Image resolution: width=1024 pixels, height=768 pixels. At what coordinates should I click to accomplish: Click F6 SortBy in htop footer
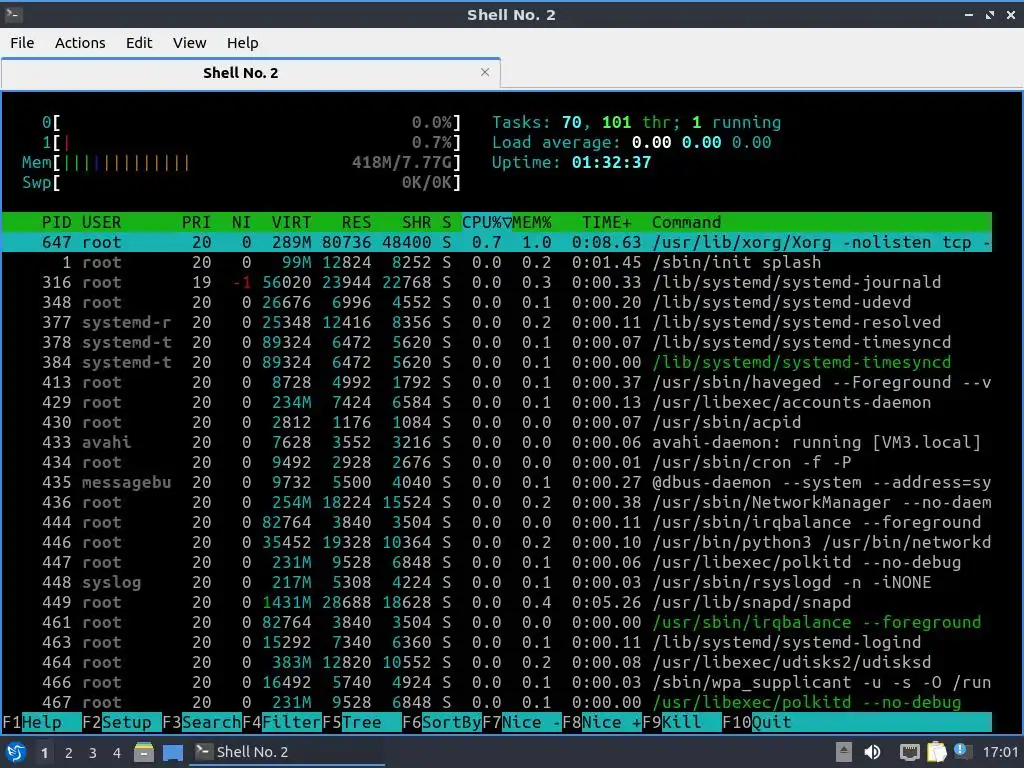(441, 722)
